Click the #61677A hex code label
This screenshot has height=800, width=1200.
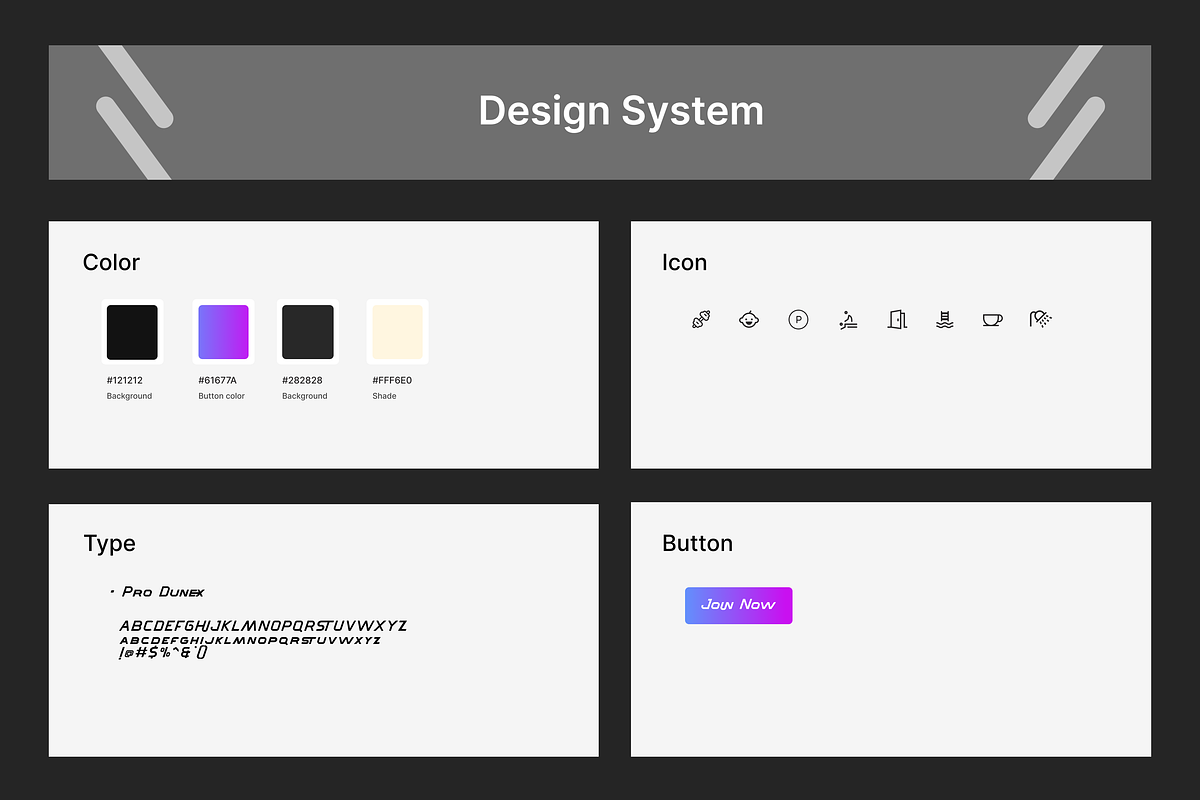tap(217, 381)
